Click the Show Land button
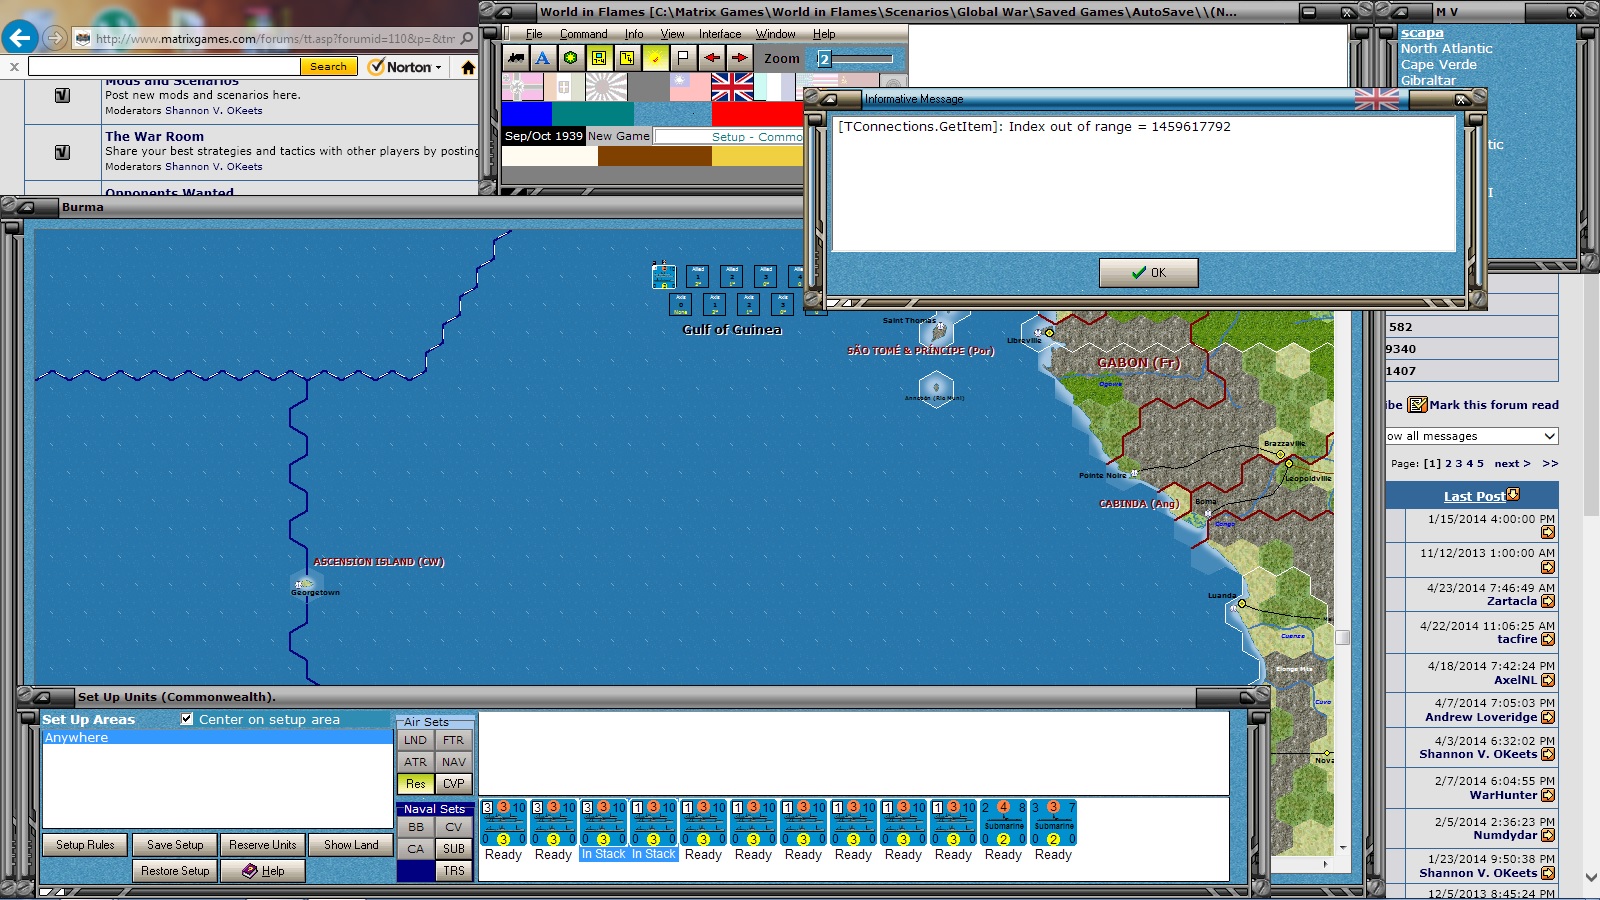This screenshot has height=900, width=1600. [x=351, y=845]
